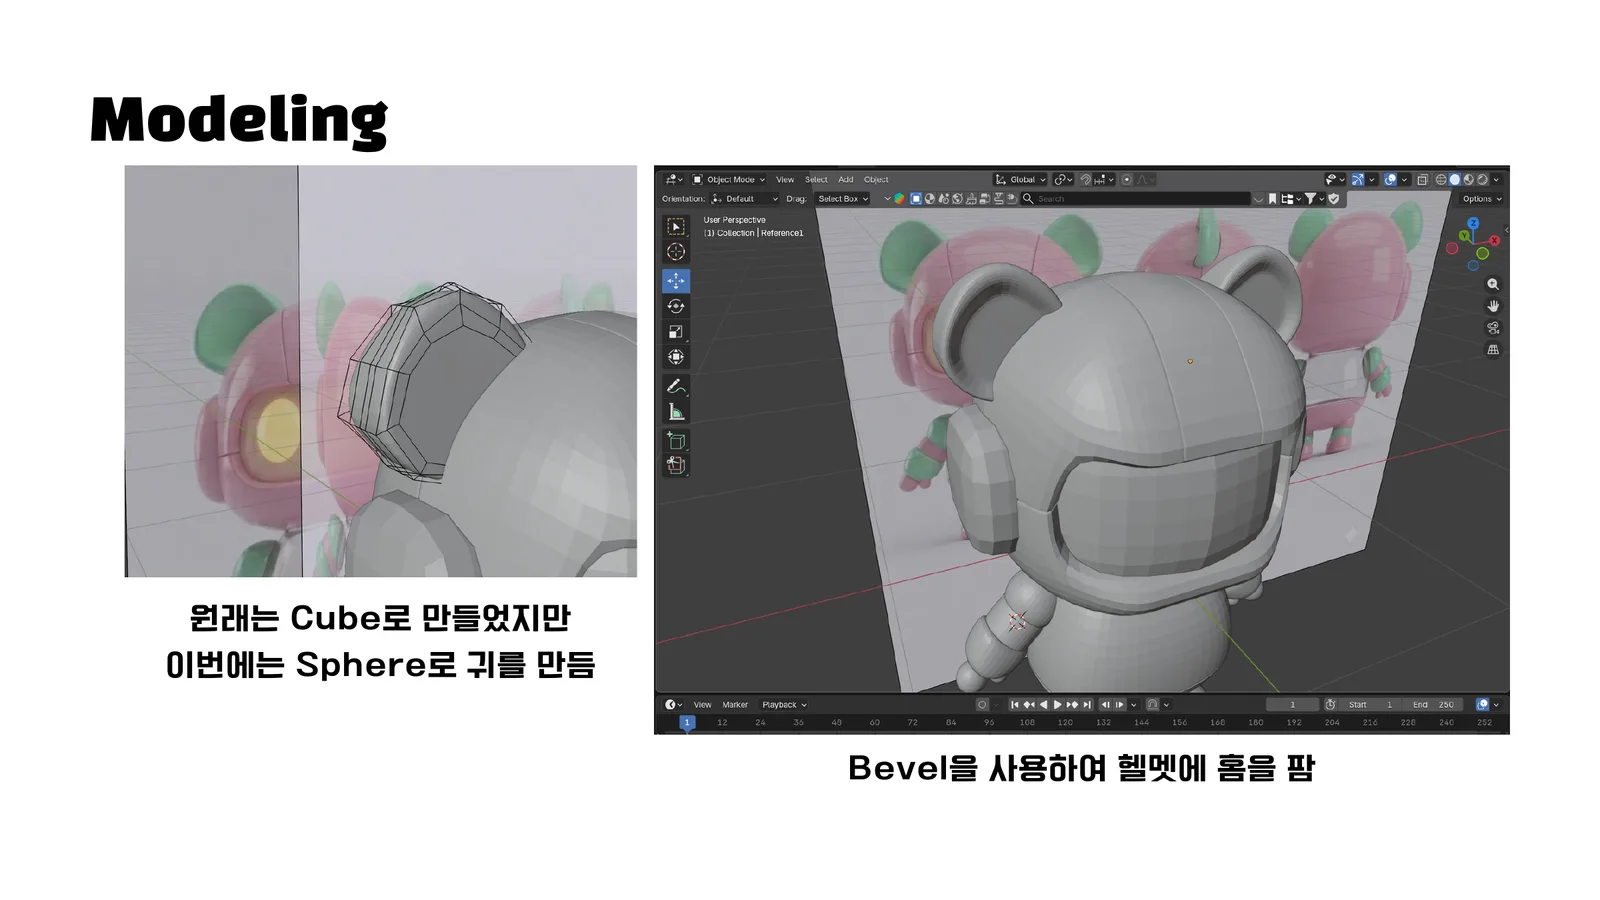This screenshot has height=900, width=1600.
Task: Open the Orientation Default dropdown
Action: 744,199
